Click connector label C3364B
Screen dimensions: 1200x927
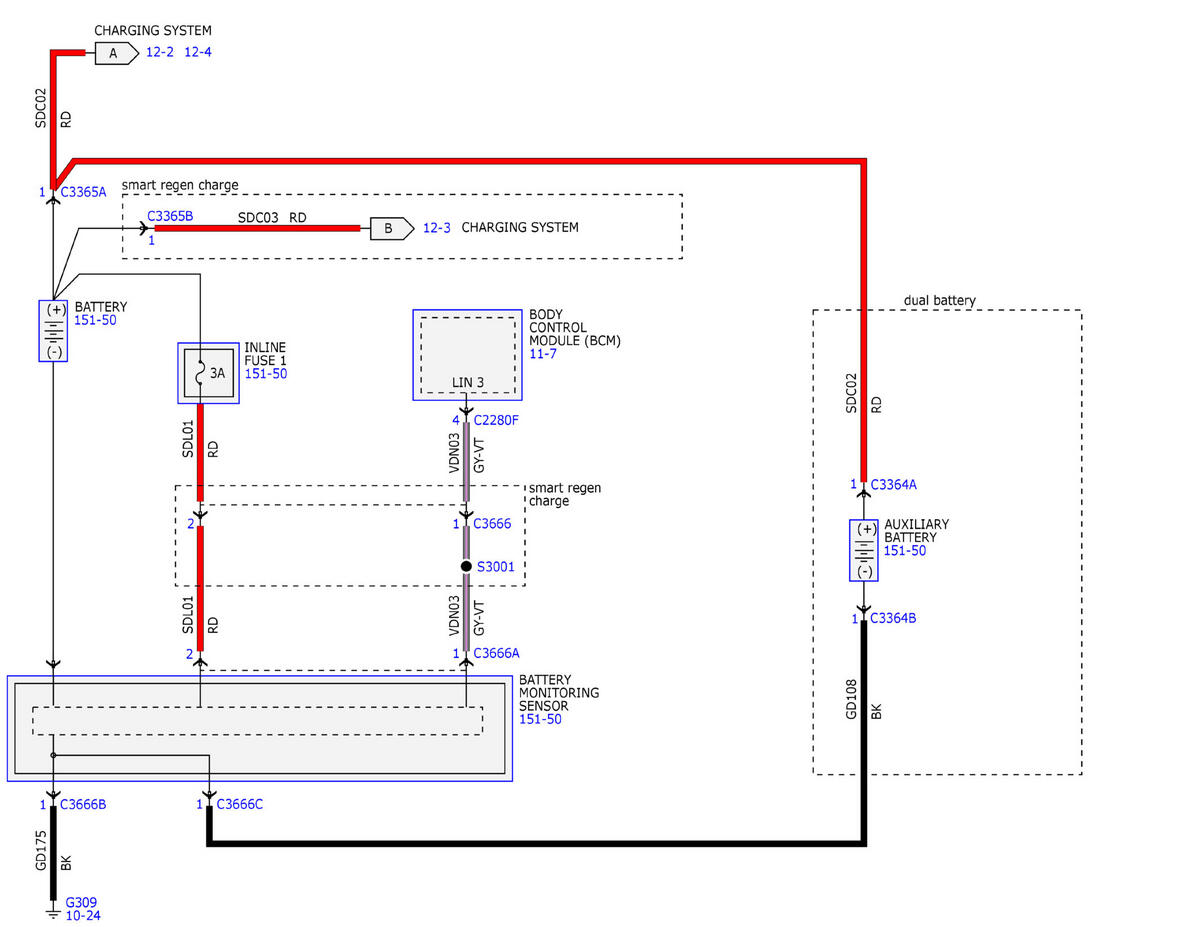(x=894, y=618)
